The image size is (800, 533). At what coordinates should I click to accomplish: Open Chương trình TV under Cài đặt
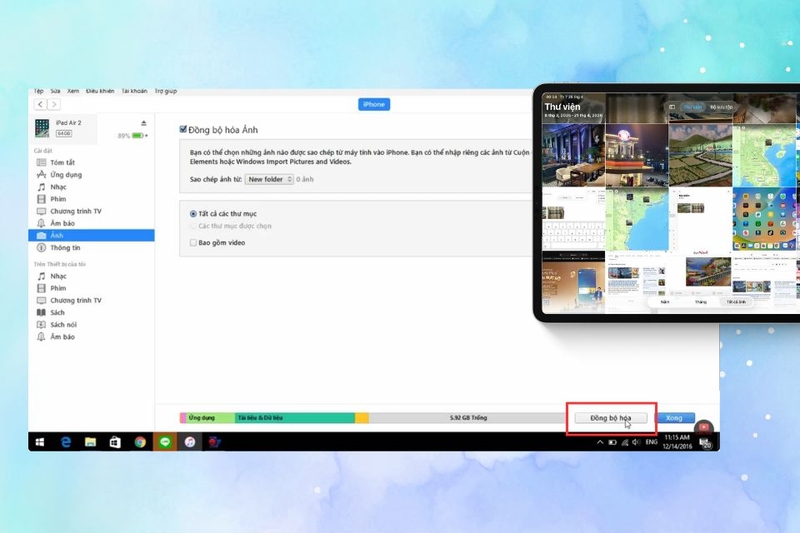(x=76, y=211)
